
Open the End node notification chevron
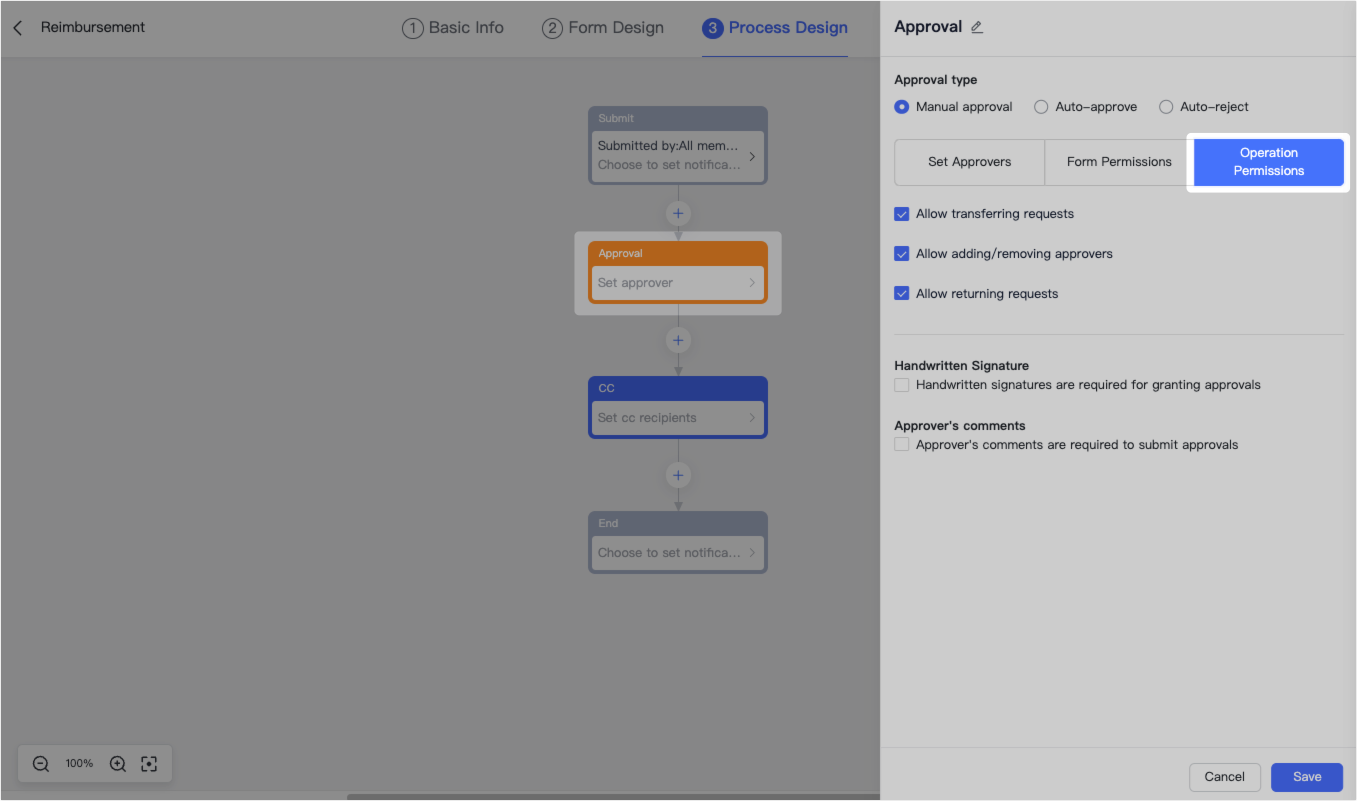752,553
